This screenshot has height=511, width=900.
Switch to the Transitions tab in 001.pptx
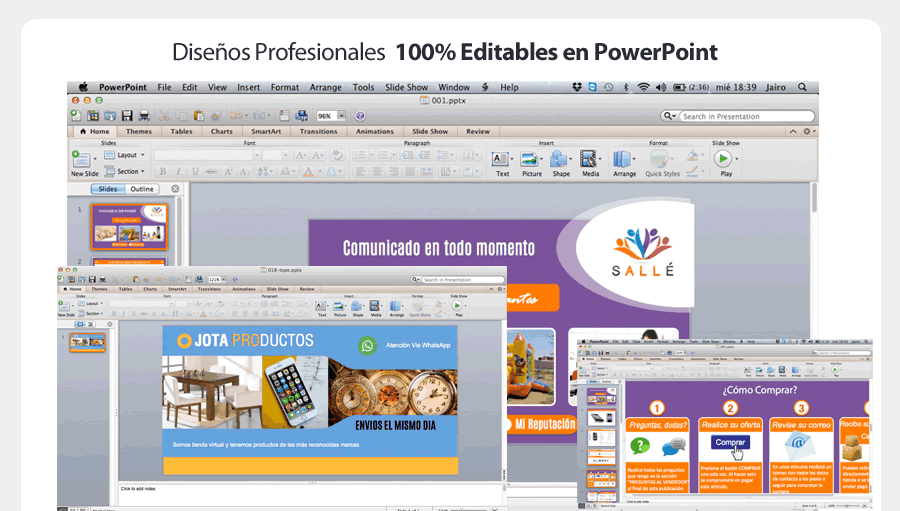[318, 131]
